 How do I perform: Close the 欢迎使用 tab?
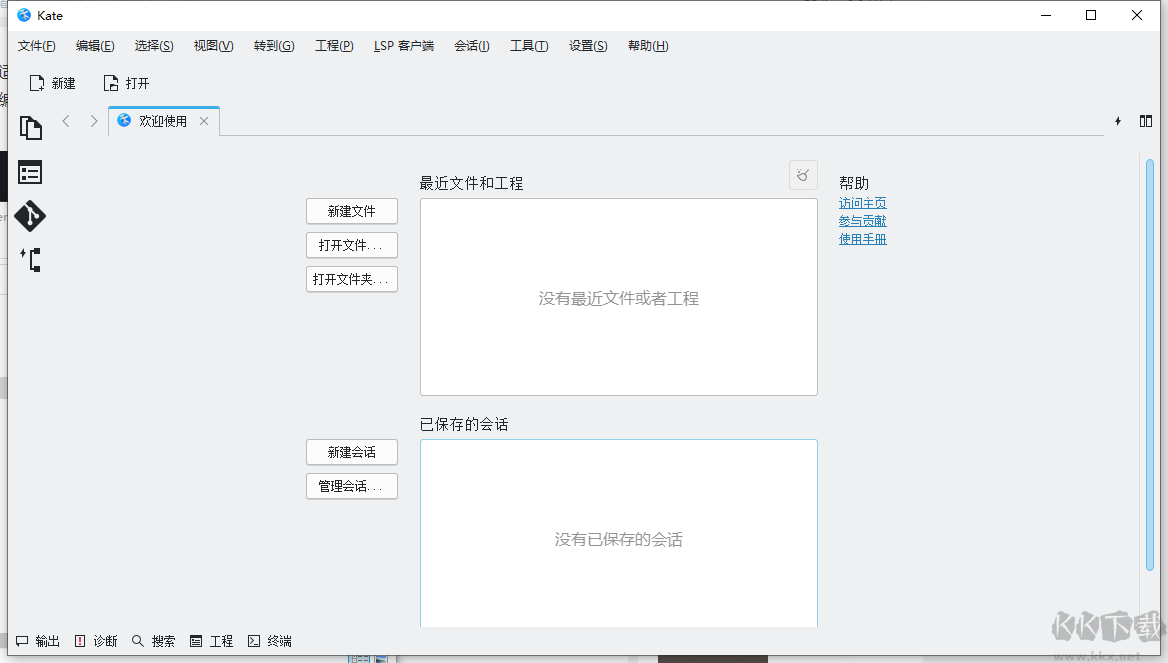pyautogui.click(x=204, y=121)
